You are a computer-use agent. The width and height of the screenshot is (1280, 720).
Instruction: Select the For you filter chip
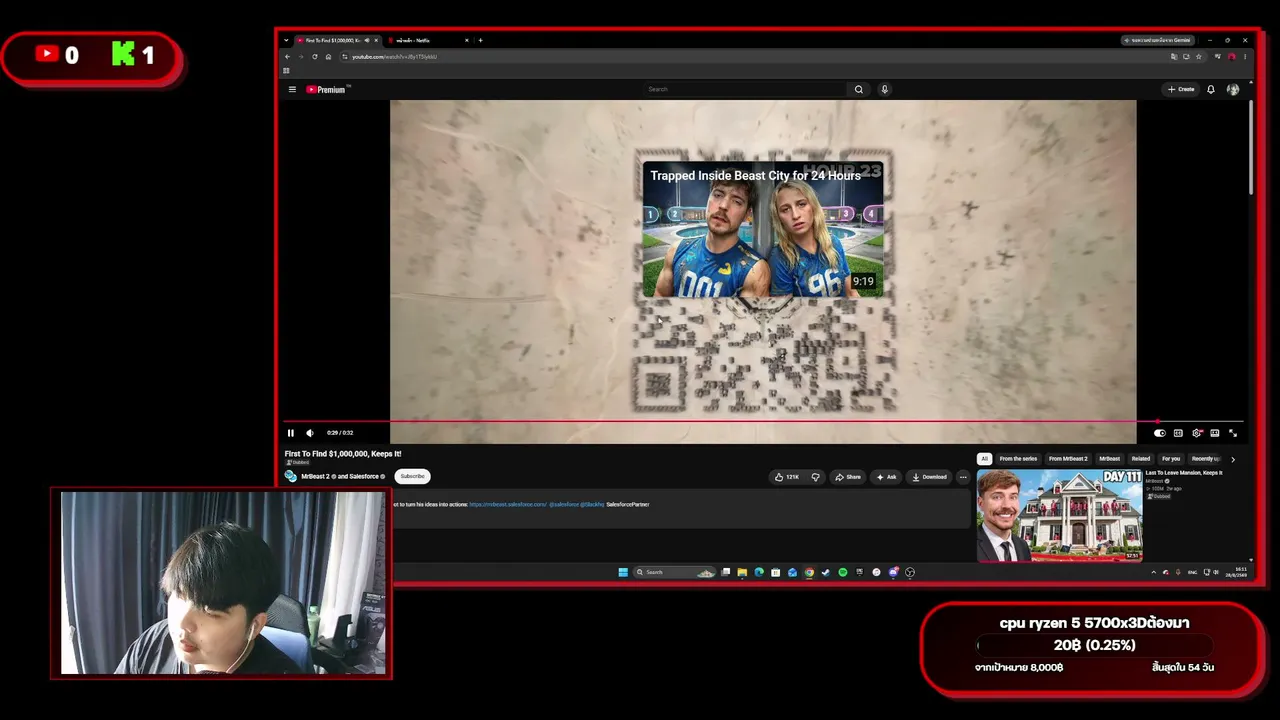coord(1171,459)
